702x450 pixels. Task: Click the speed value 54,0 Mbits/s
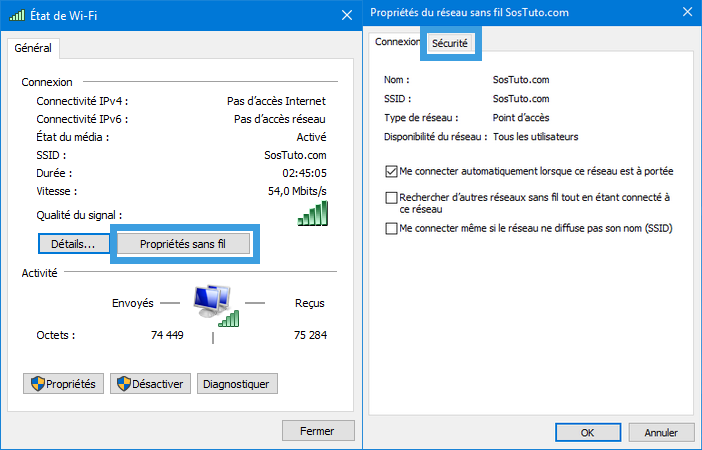tap(297, 191)
